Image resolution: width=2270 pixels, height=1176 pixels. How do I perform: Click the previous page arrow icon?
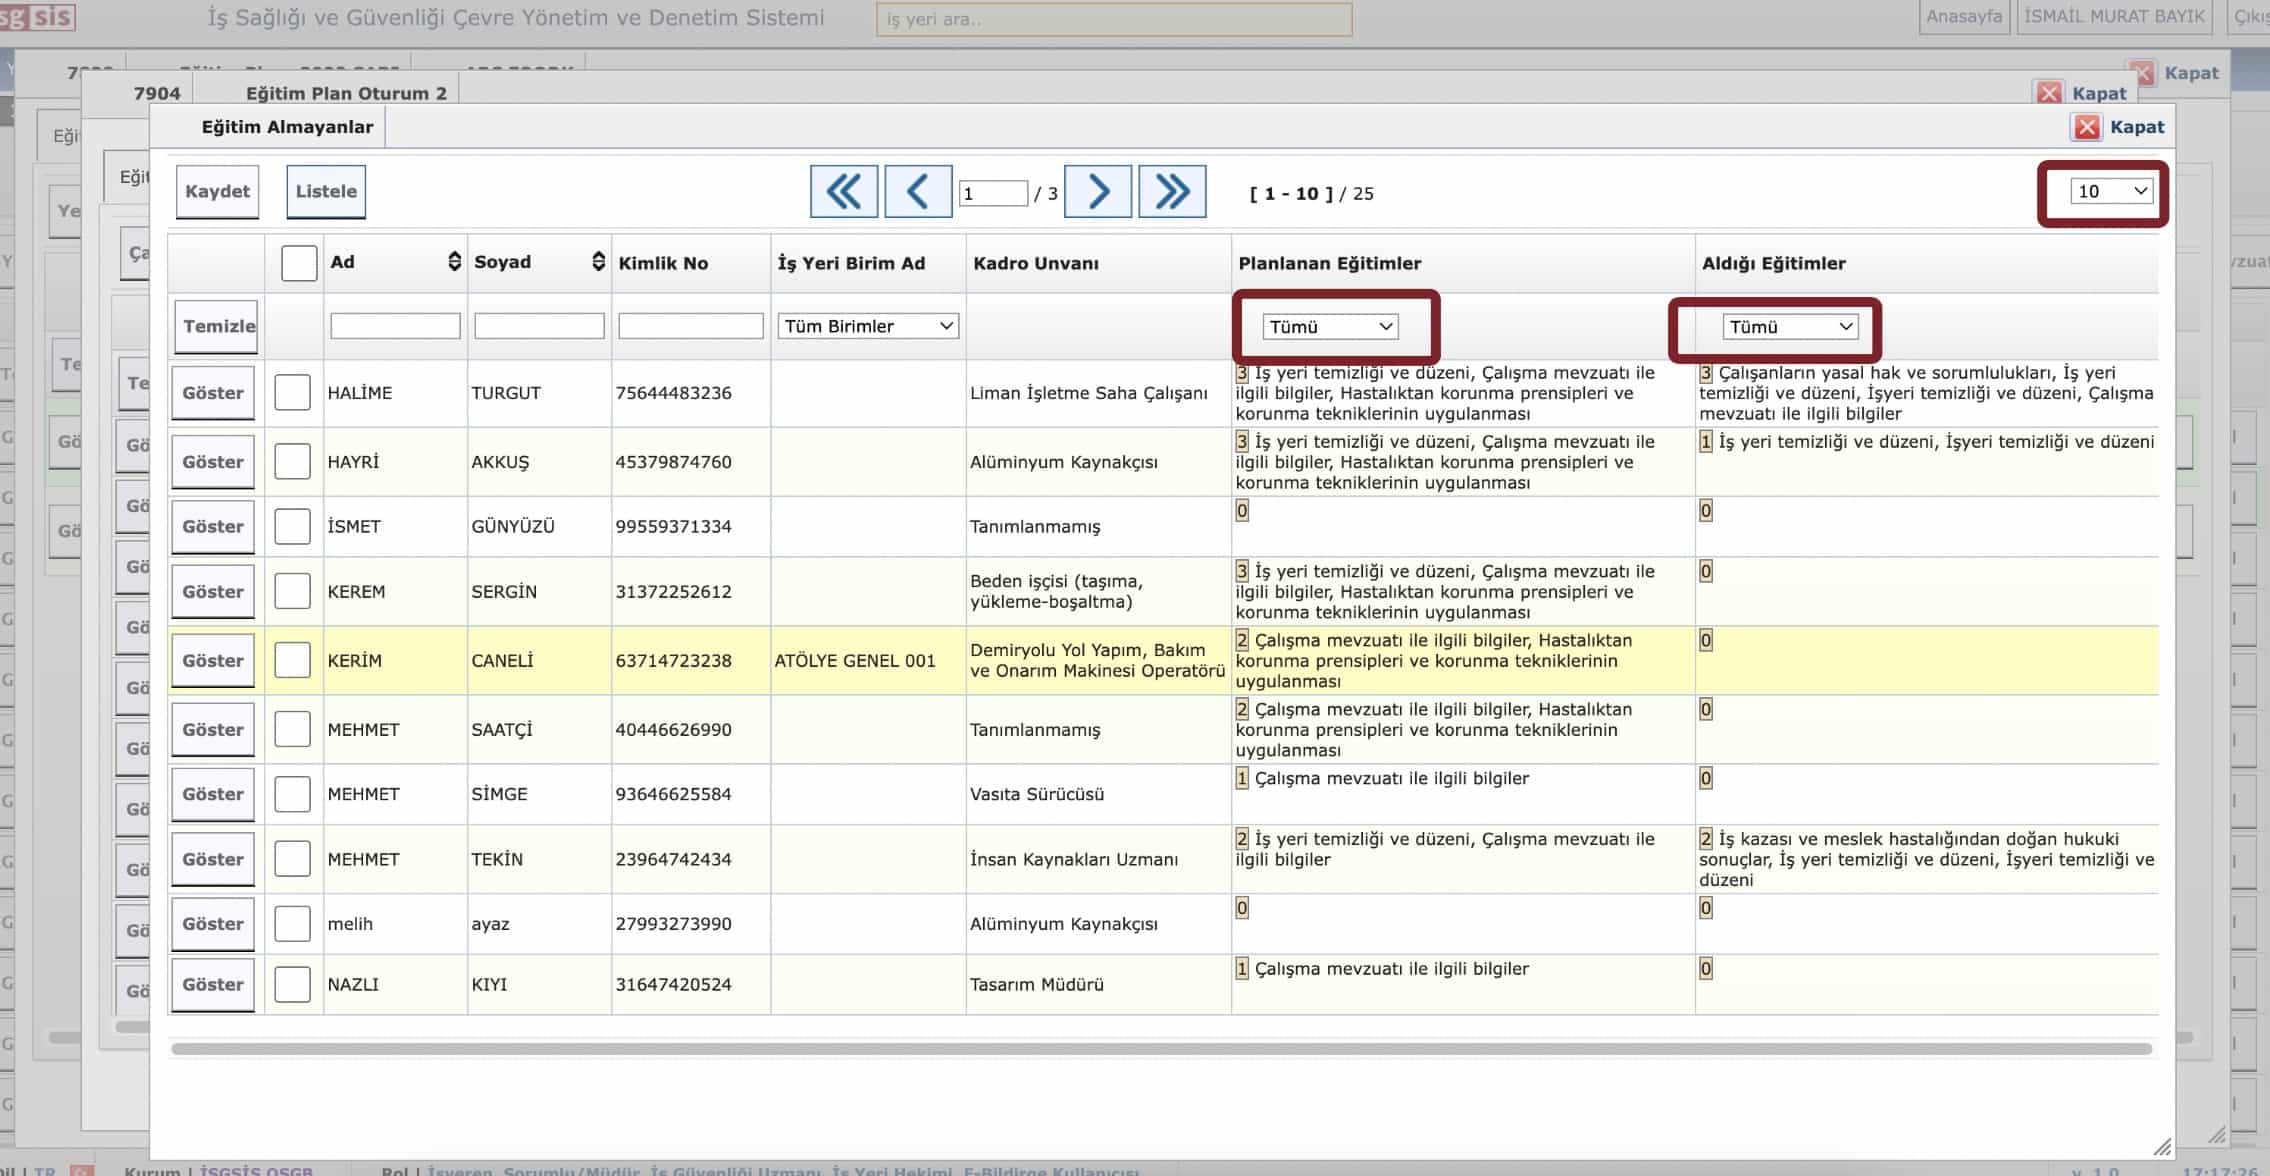click(x=918, y=191)
